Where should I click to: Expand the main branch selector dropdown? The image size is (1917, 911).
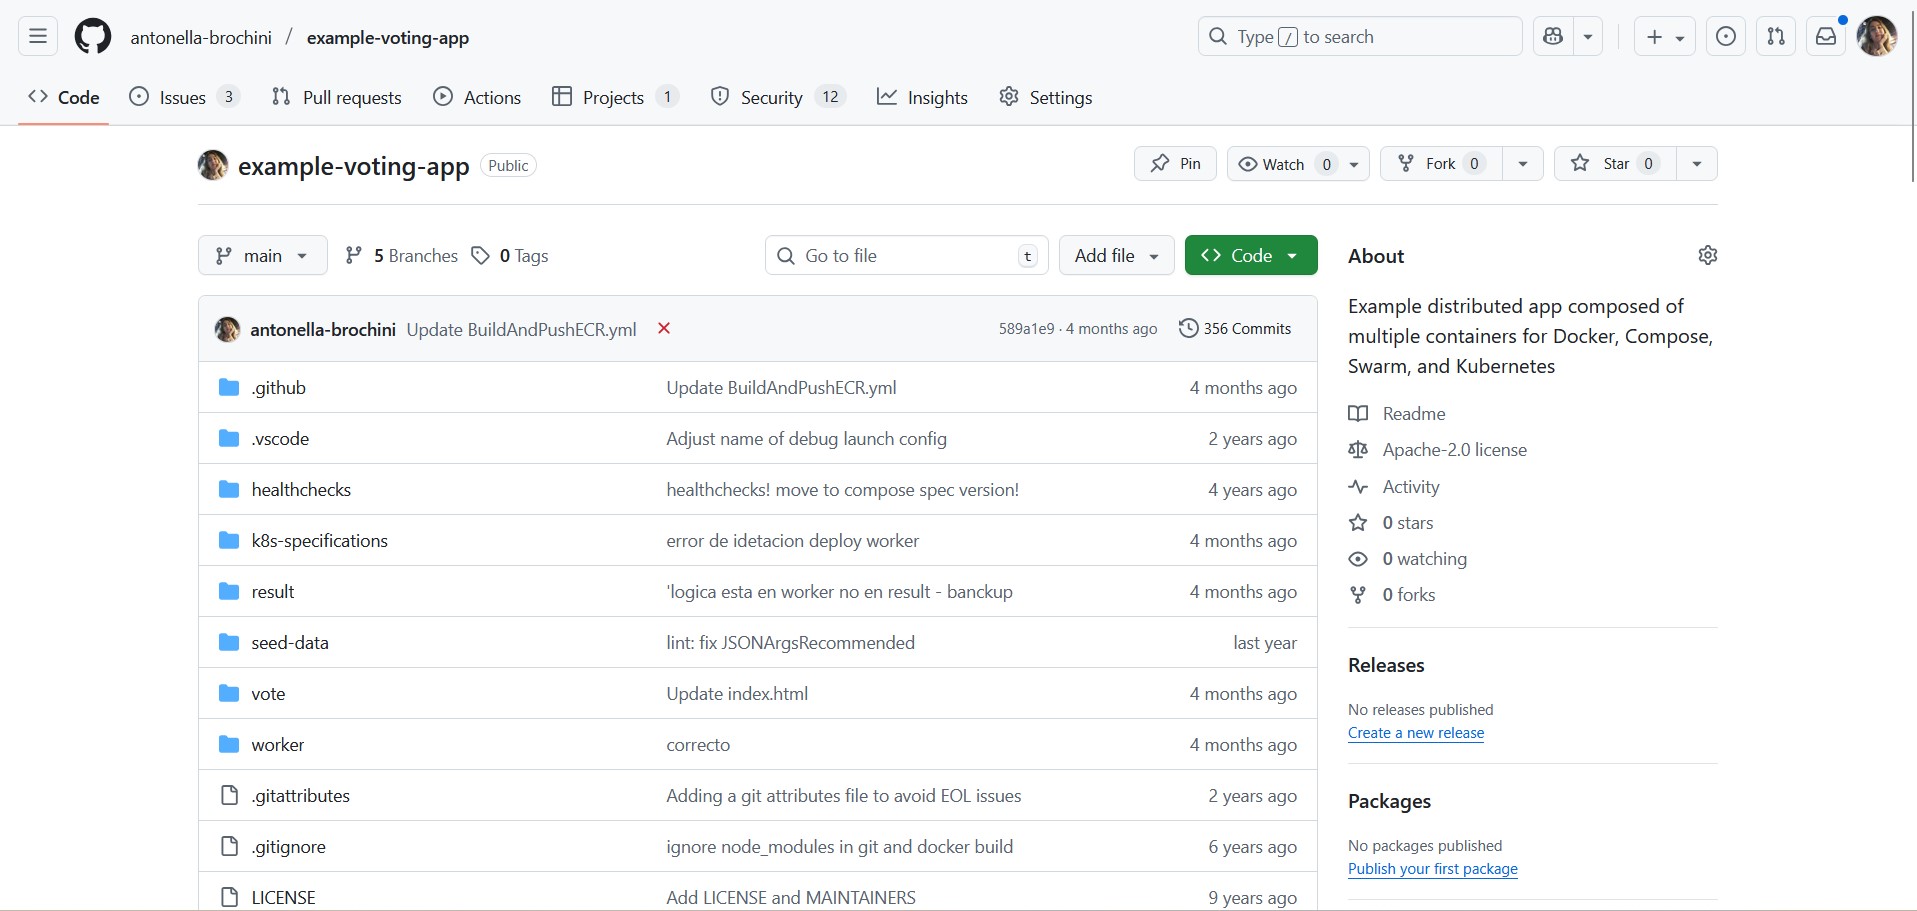coord(262,256)
